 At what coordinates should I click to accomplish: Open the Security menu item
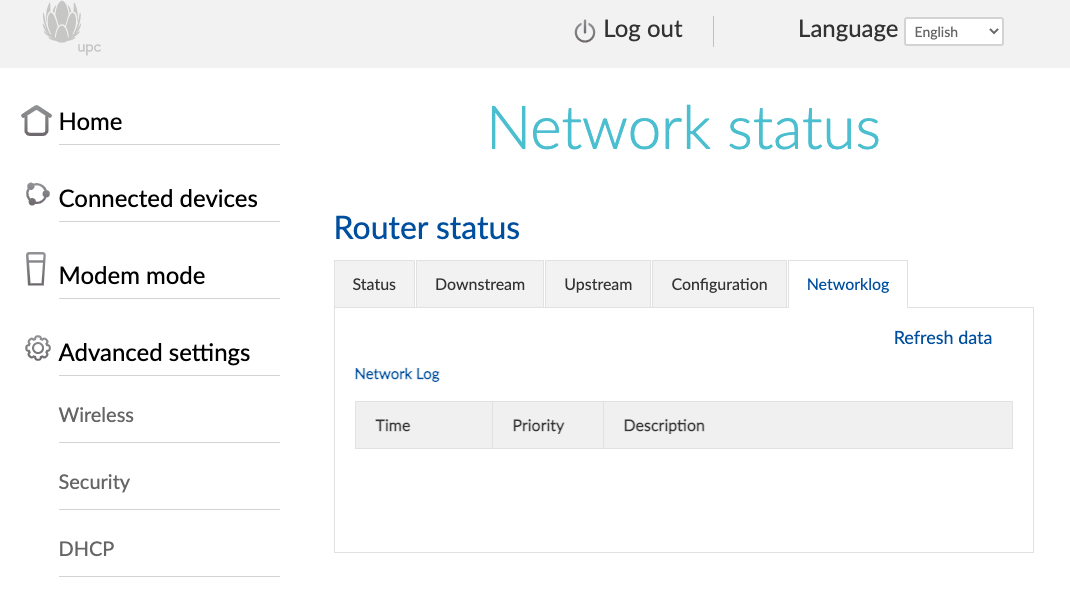[94, 482]
